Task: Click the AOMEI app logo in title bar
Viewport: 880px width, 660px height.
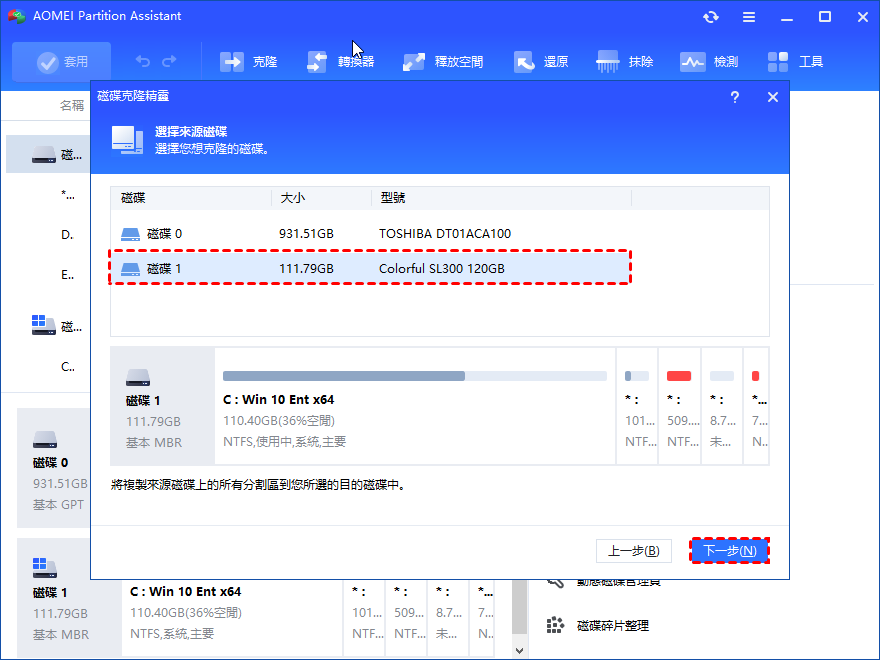Action: click(16, 16)
